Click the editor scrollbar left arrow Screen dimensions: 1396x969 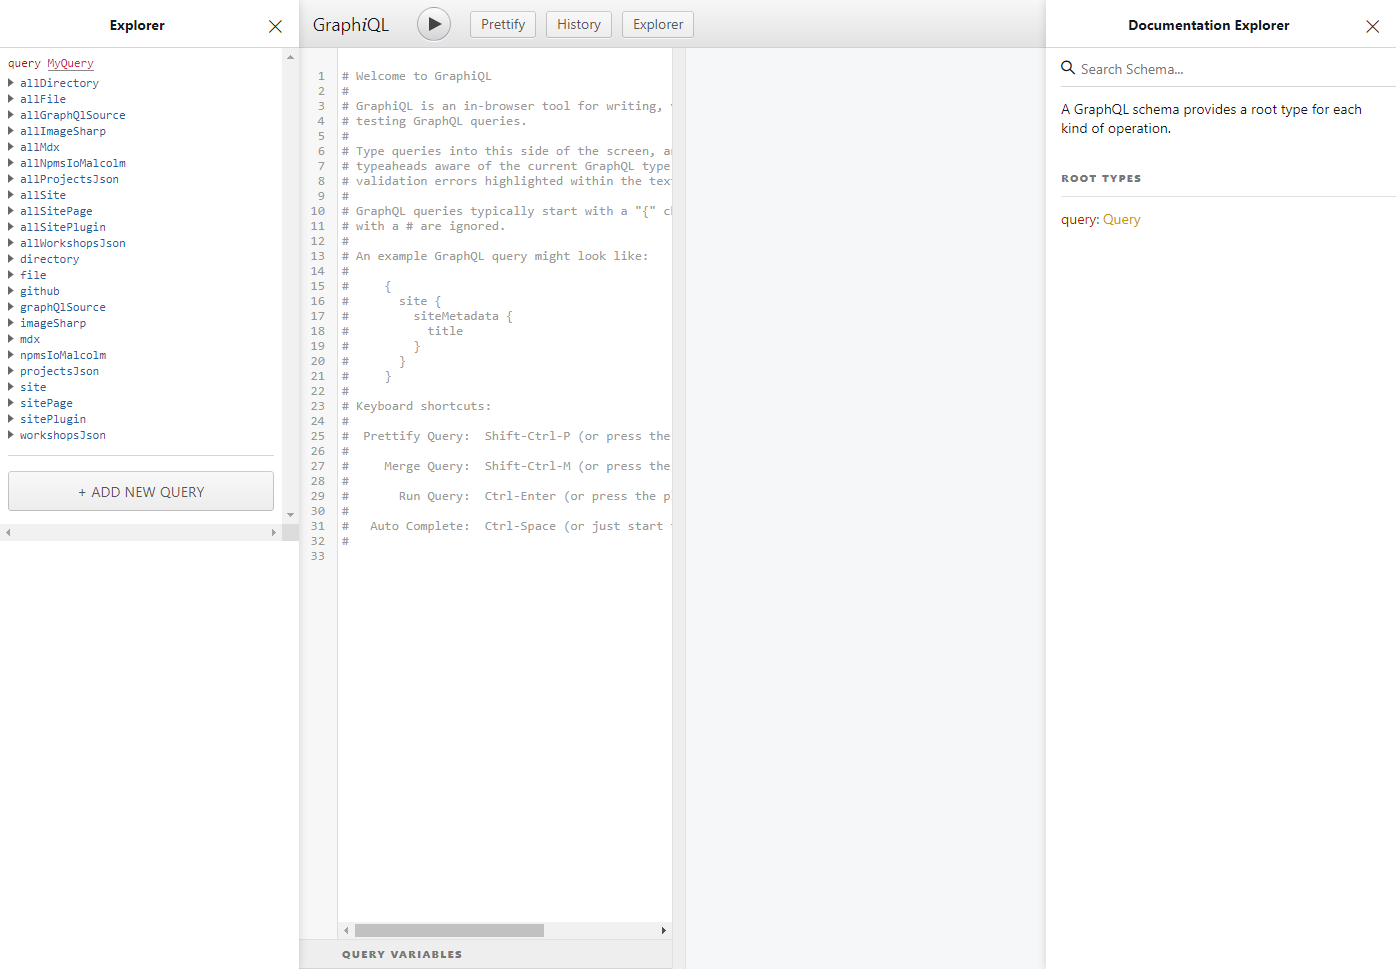tap(346, 930)
